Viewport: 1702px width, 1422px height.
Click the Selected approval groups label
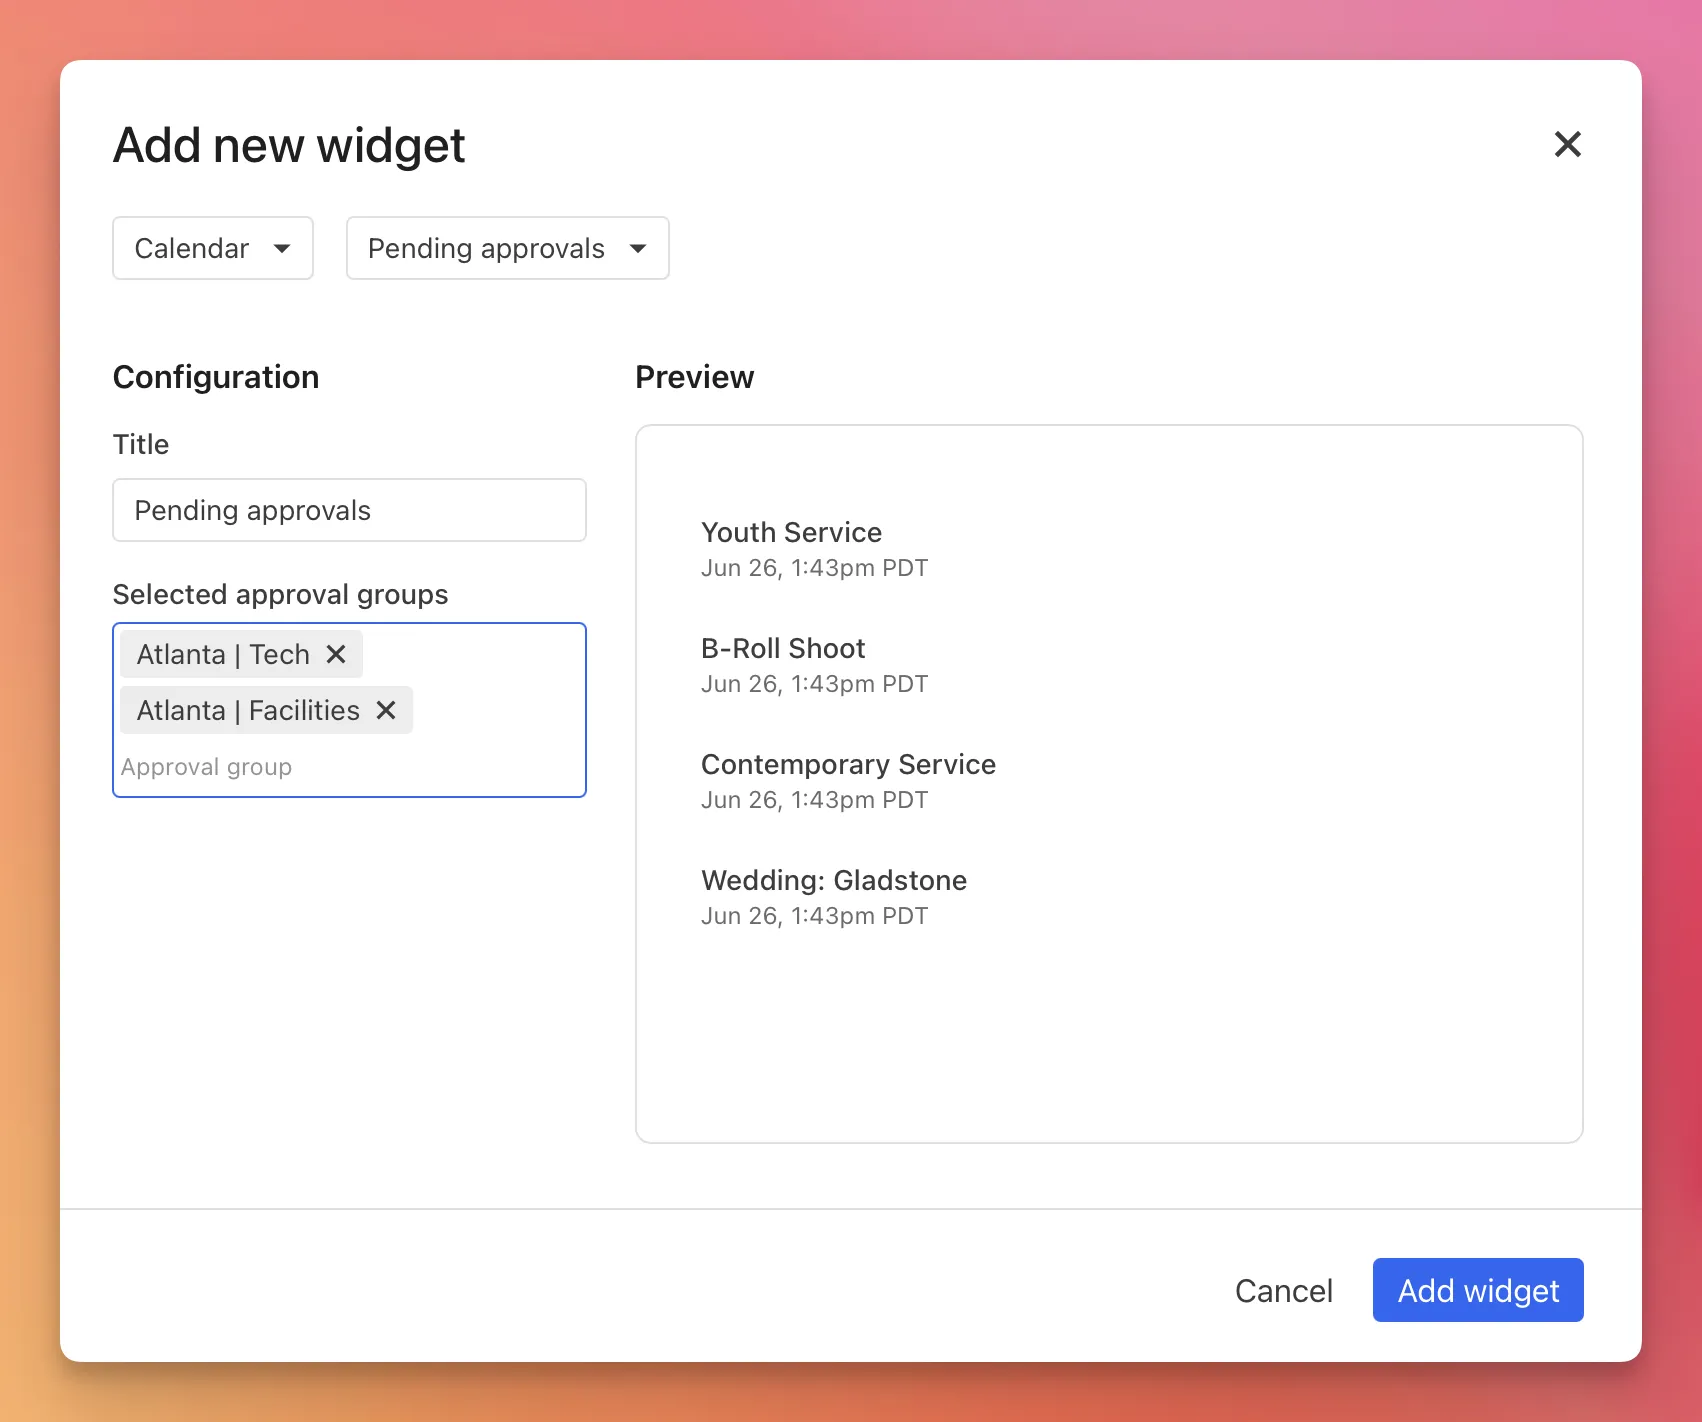coord(280,594)
